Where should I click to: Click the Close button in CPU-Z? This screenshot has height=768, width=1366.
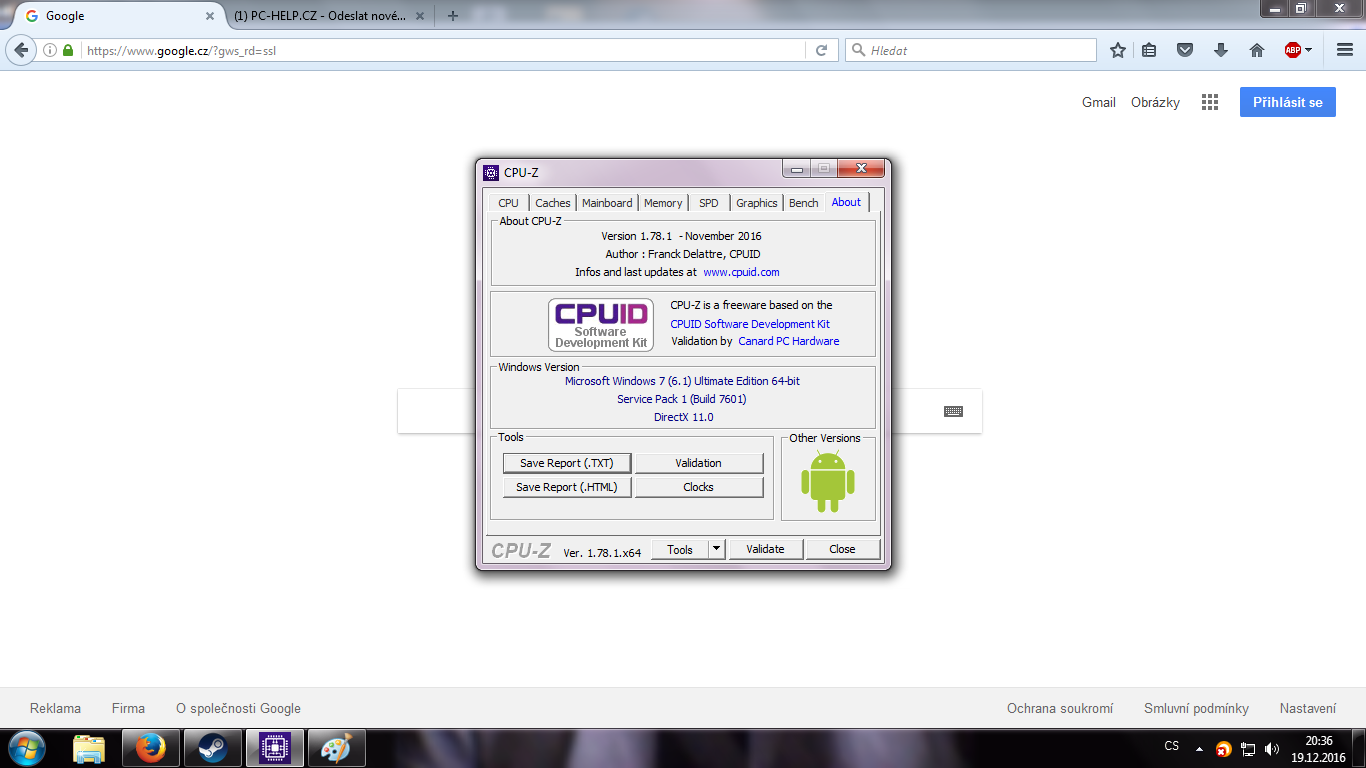[843, 549]
